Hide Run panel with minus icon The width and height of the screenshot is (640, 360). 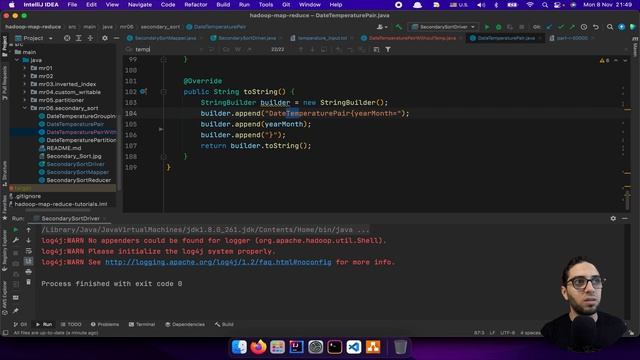(x=625, y=219)
